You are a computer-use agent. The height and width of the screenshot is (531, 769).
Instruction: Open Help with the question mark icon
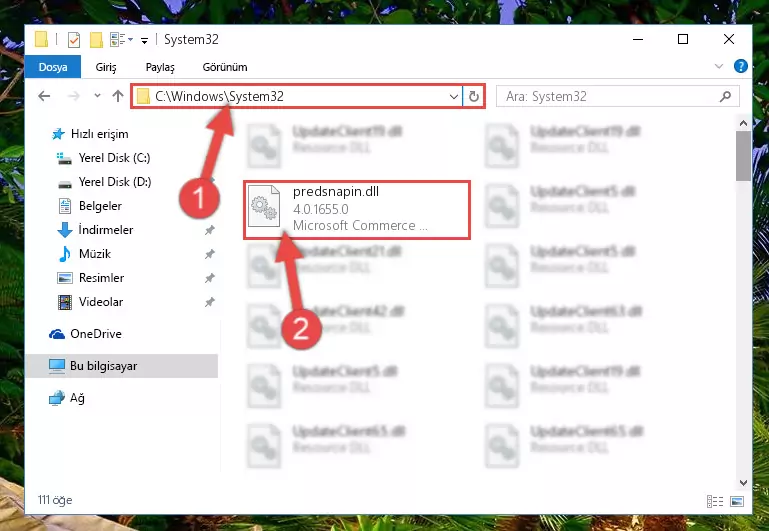click(x=741, y=66)
